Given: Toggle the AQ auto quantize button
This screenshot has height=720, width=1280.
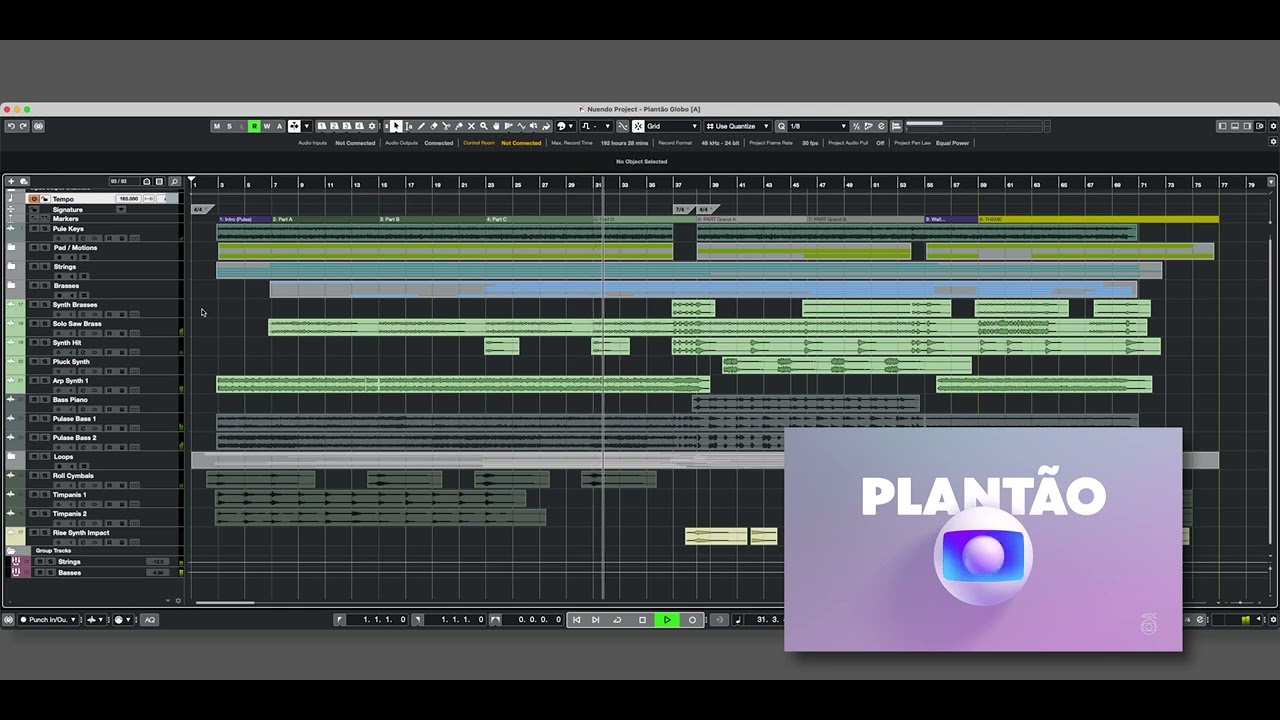Looking at the screenshot, I should tap(149, 620).
